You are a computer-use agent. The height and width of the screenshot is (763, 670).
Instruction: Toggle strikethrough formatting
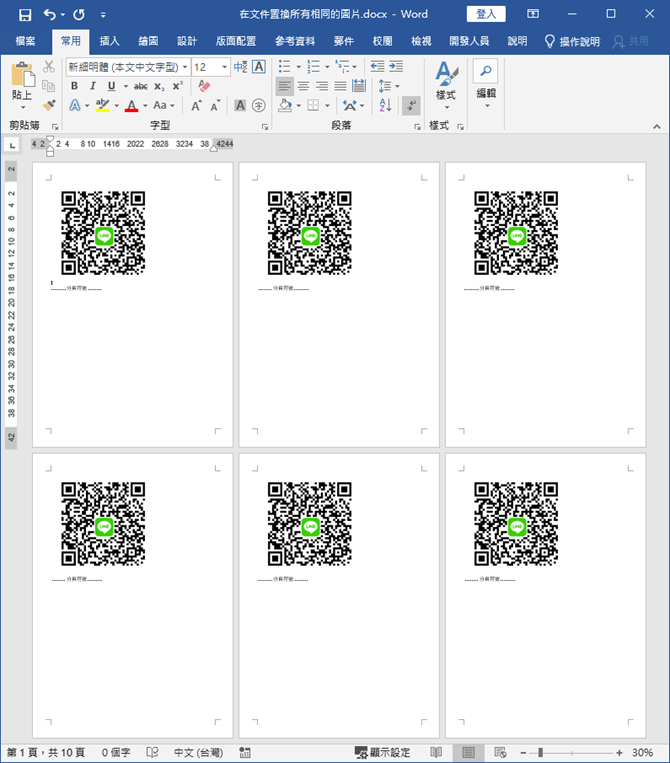tap(141, 86)
